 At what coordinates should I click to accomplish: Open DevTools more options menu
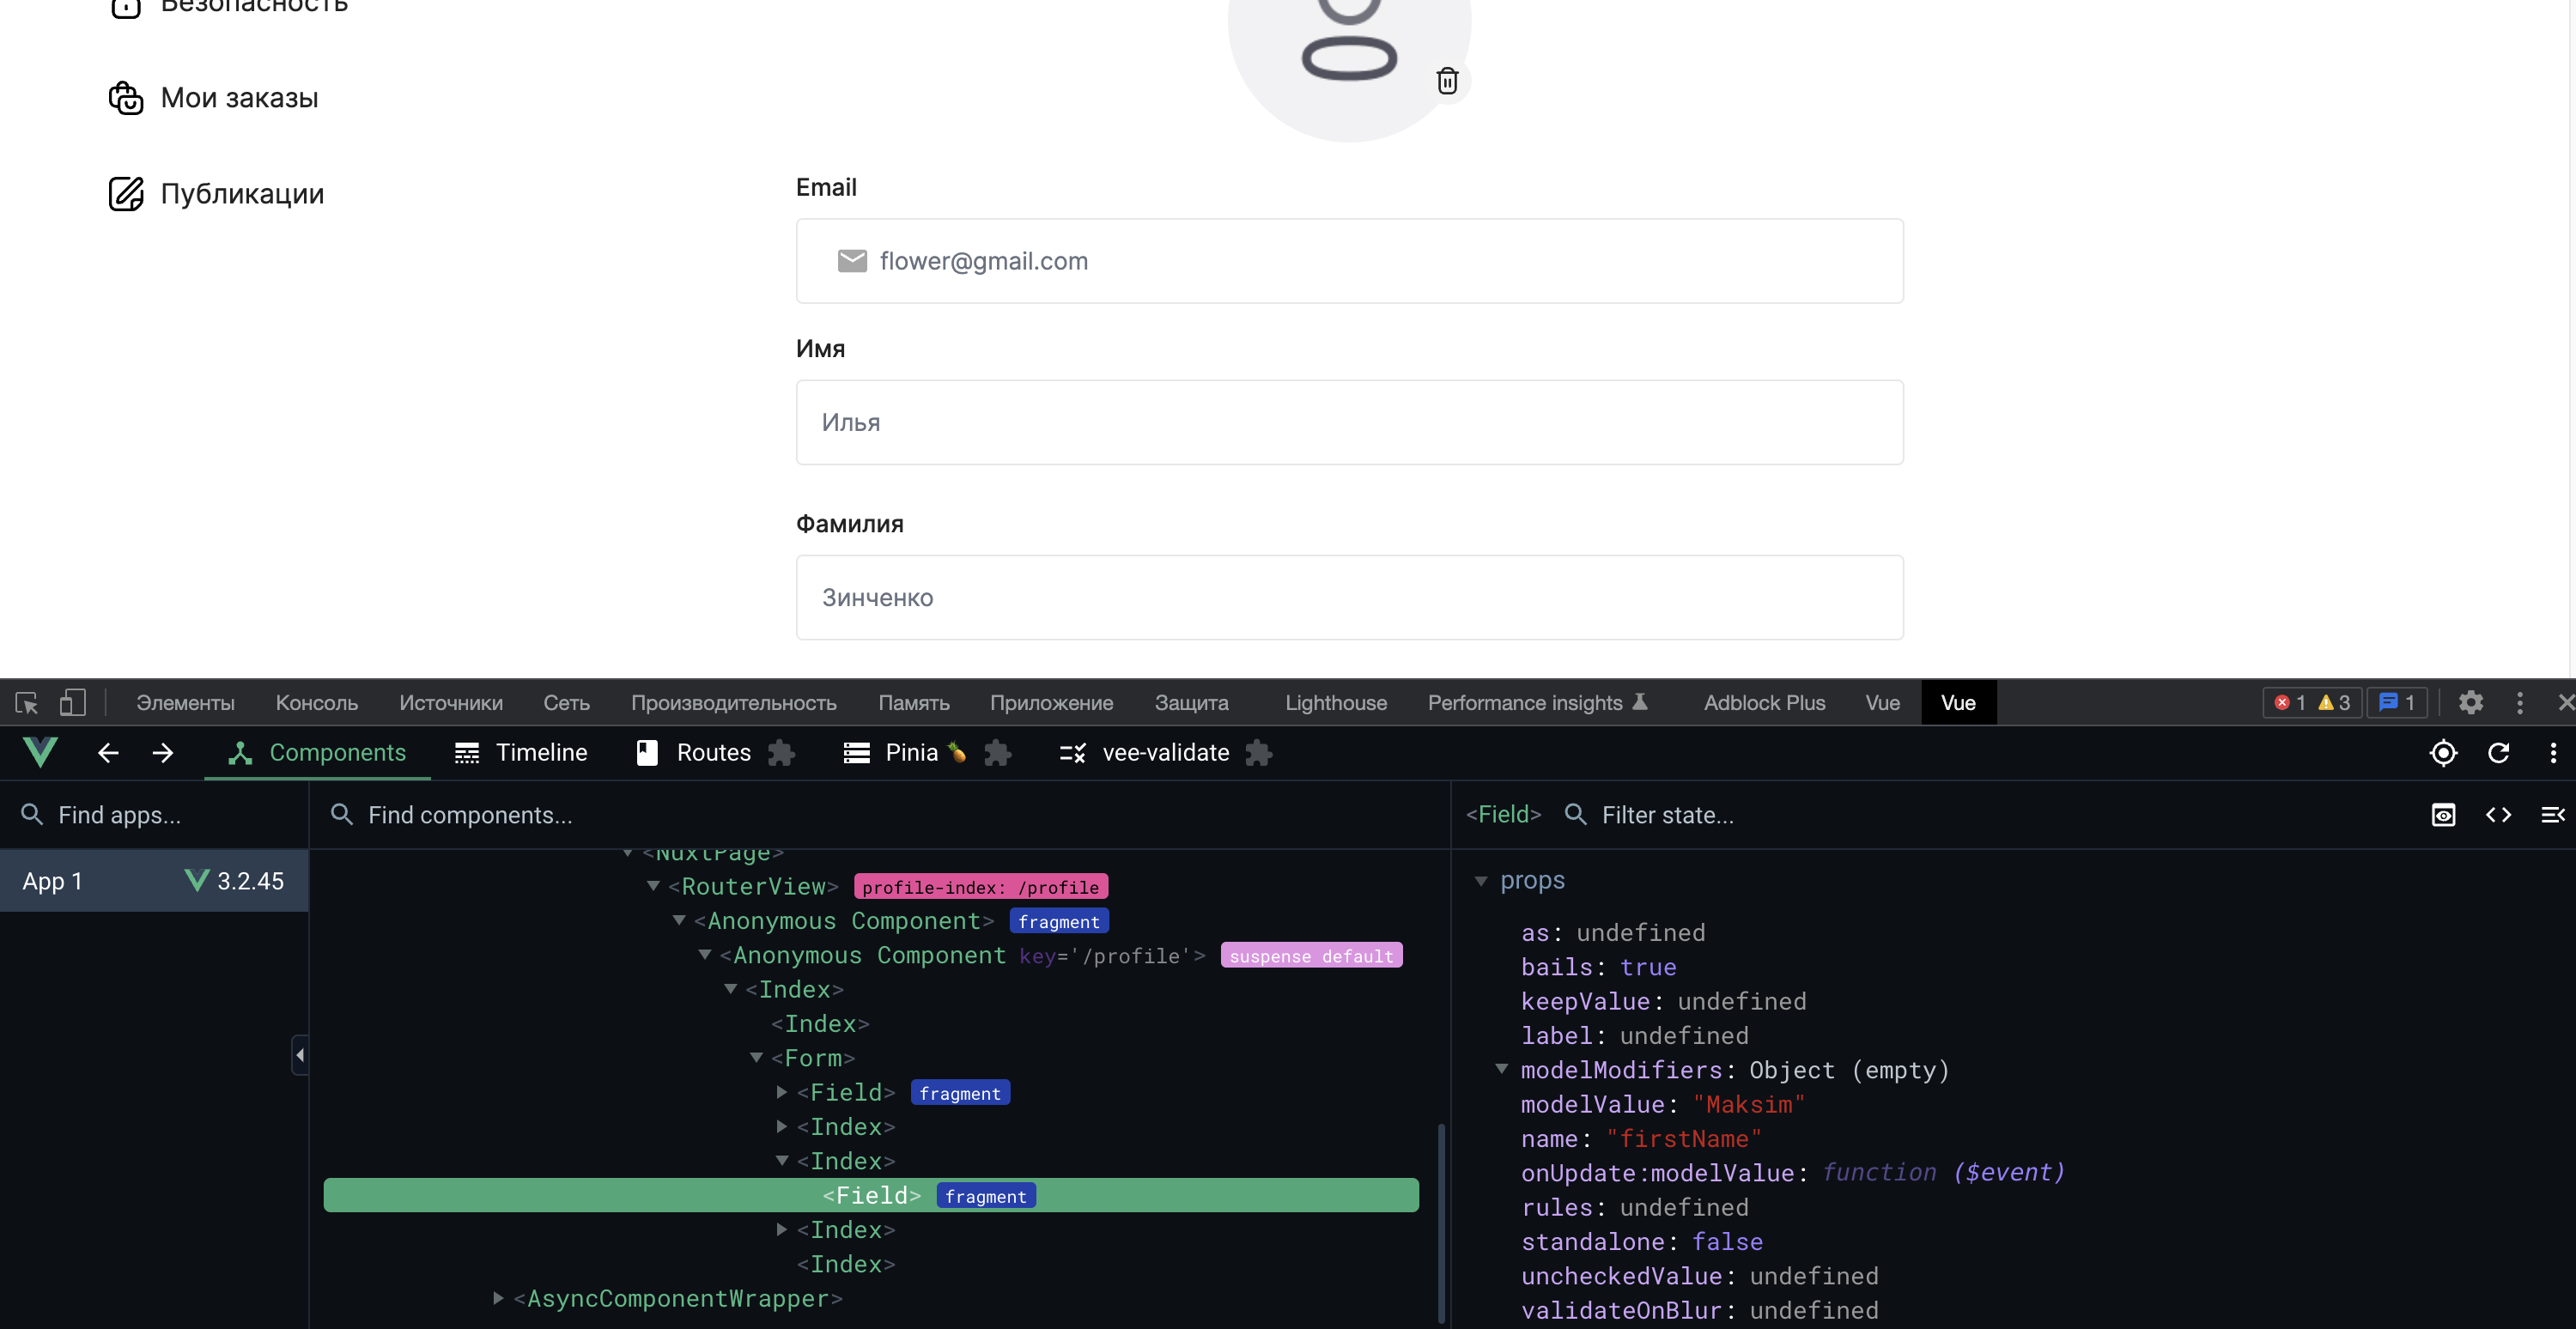click(x=2520, y=703)
